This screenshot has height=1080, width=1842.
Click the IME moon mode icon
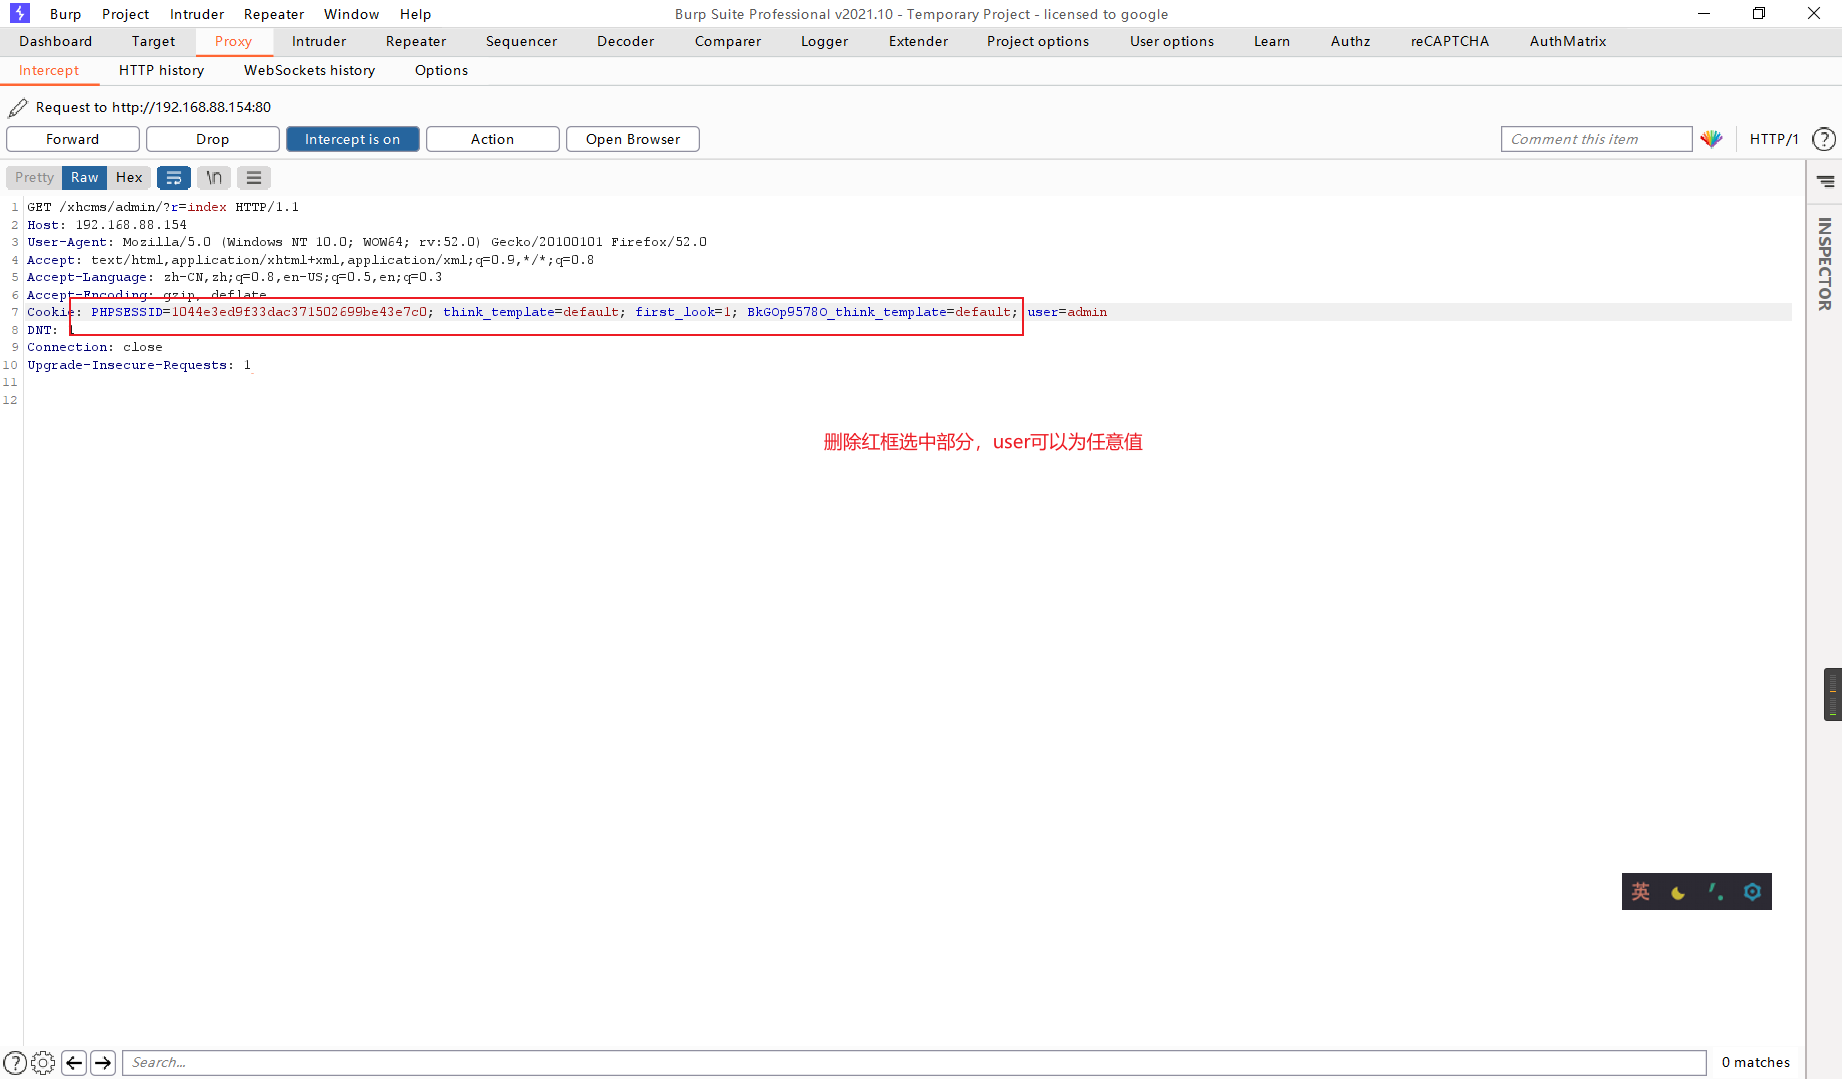point(1678,892)
